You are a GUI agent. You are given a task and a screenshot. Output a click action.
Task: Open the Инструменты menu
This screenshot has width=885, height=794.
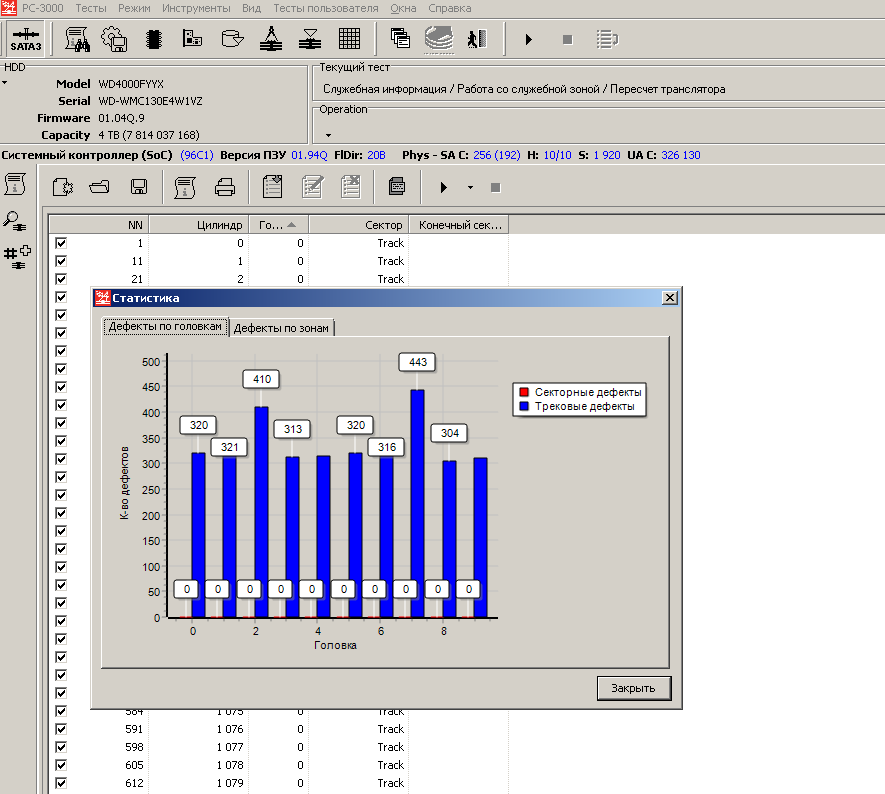click(x=197, y=8)
